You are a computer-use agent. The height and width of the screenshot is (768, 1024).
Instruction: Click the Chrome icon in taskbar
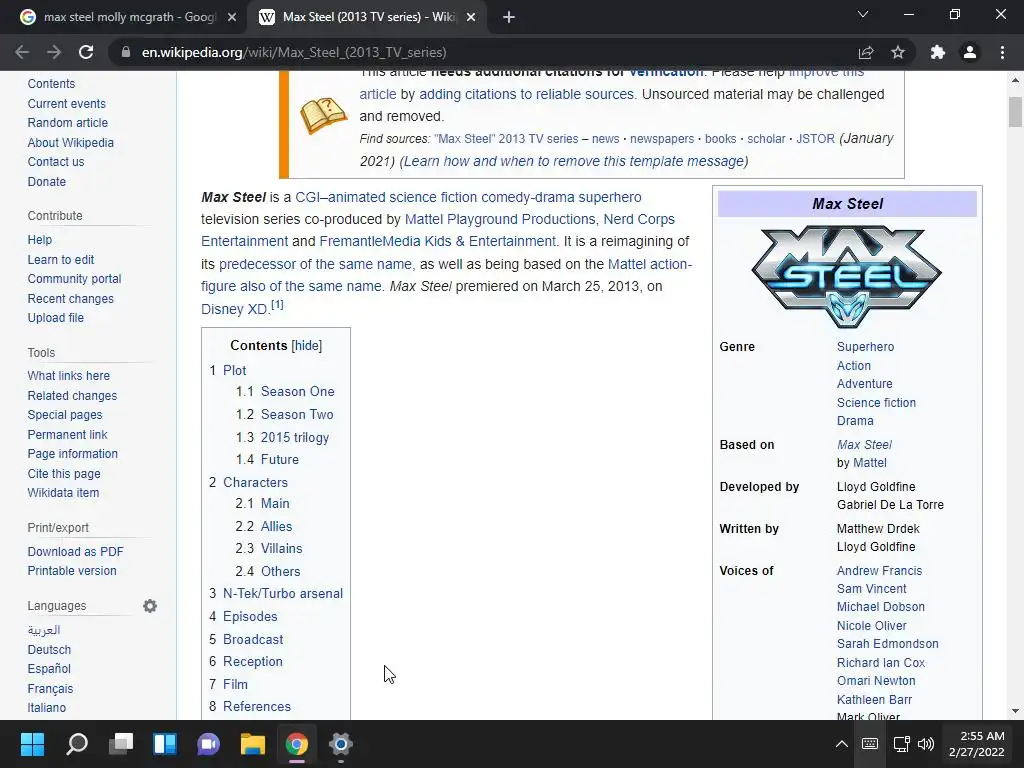click(296, 744)
